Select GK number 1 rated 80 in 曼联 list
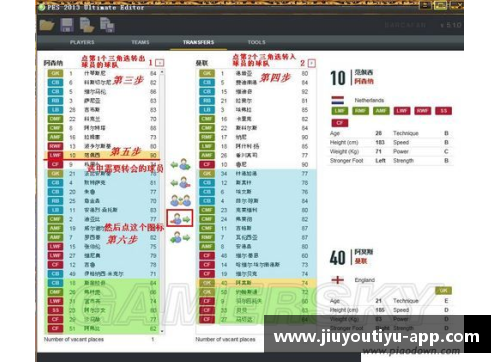 pos(256,73)
